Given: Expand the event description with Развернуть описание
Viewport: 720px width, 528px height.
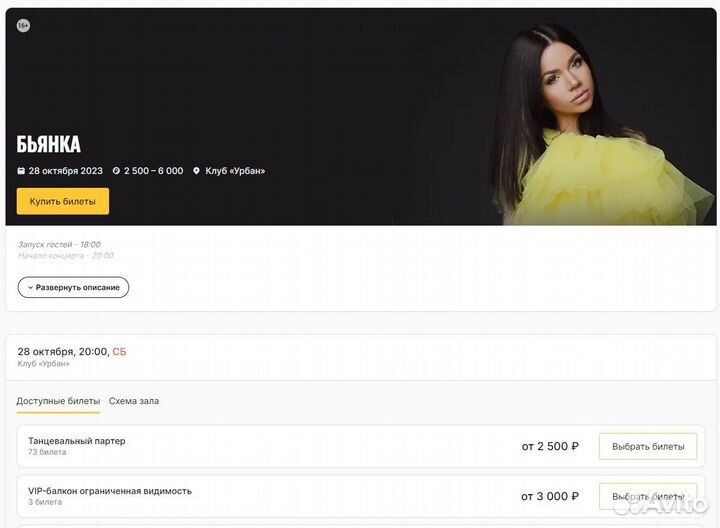Looking at the screenshot, I should [73, 287].
